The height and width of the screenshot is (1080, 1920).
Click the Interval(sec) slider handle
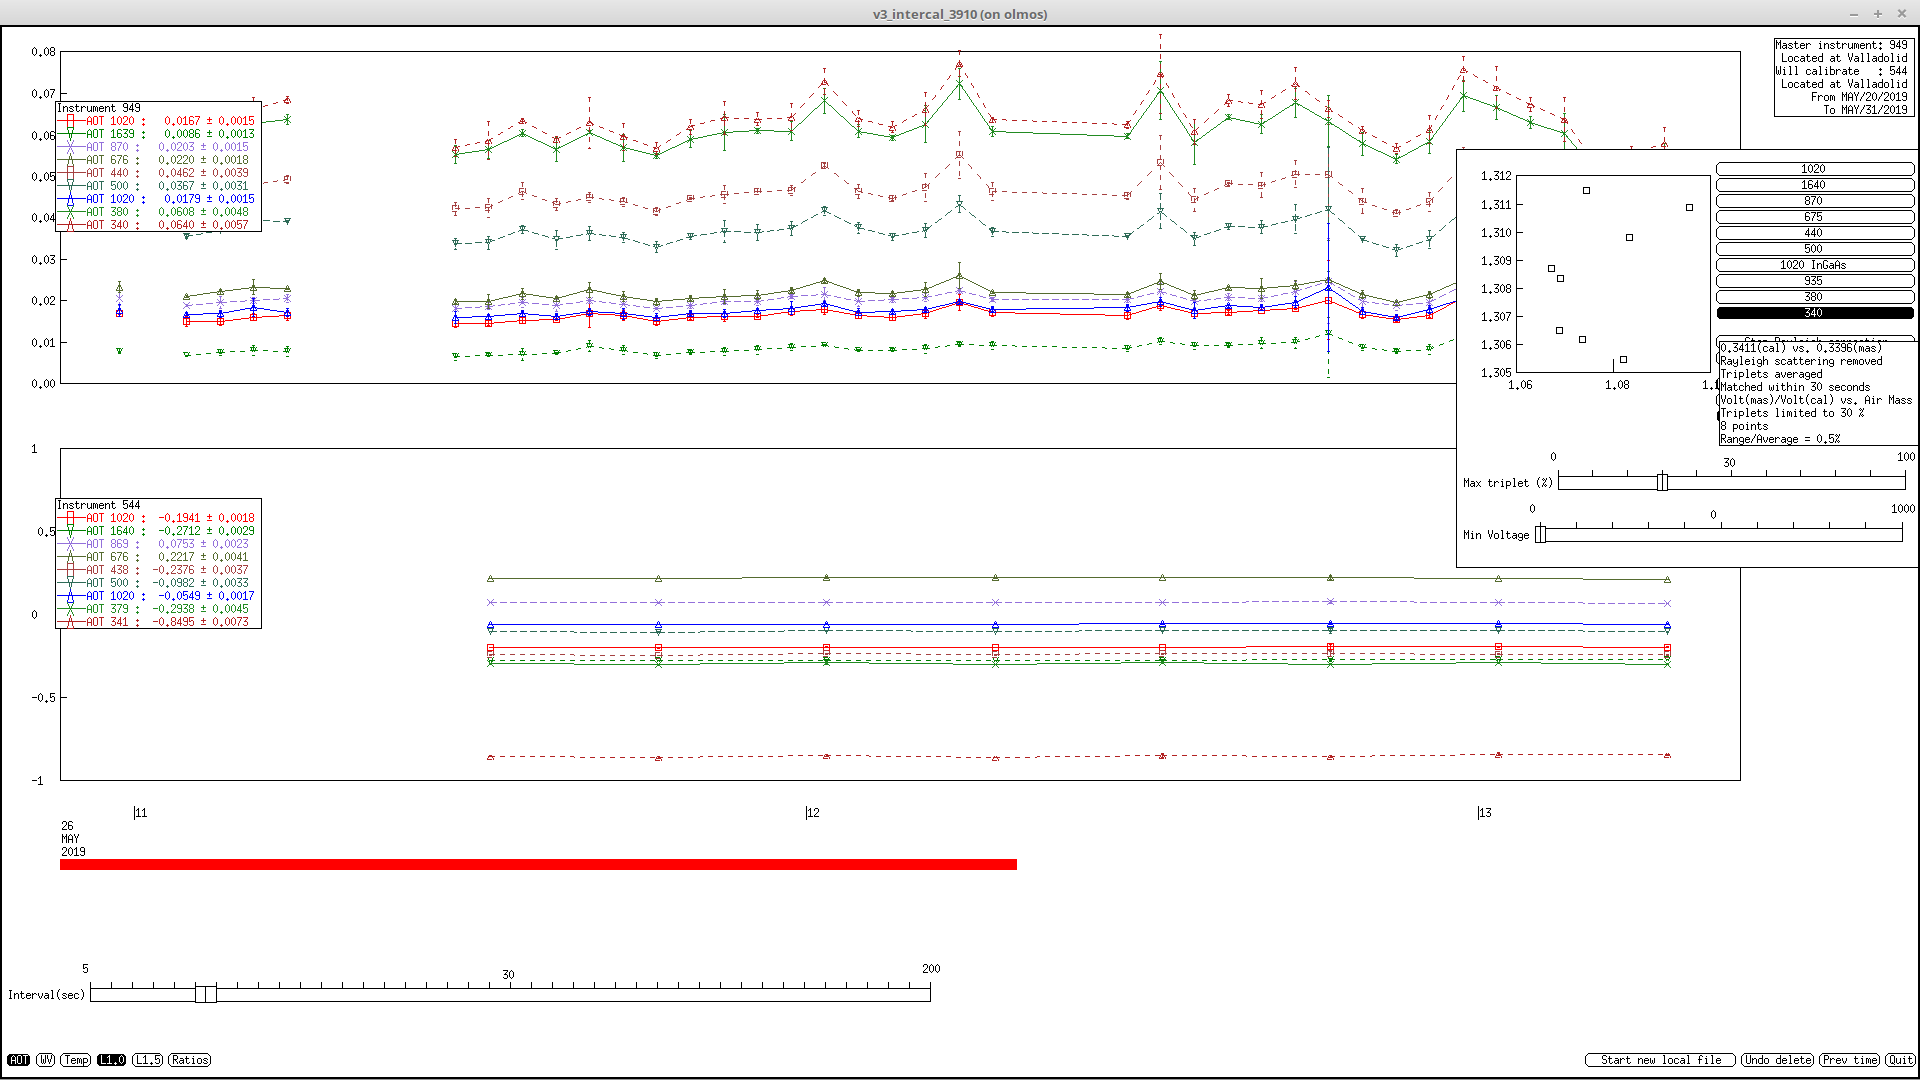pos(206,993)
